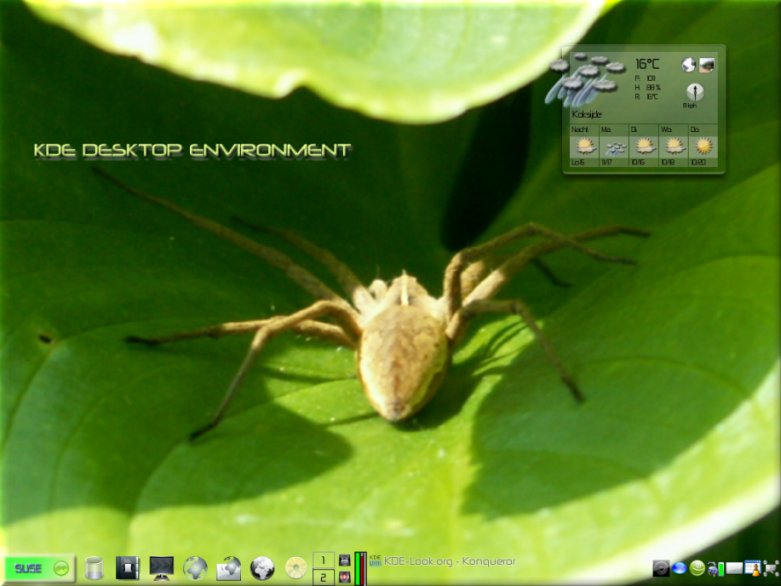Open the SUSE start menu button

click(40, 568)
